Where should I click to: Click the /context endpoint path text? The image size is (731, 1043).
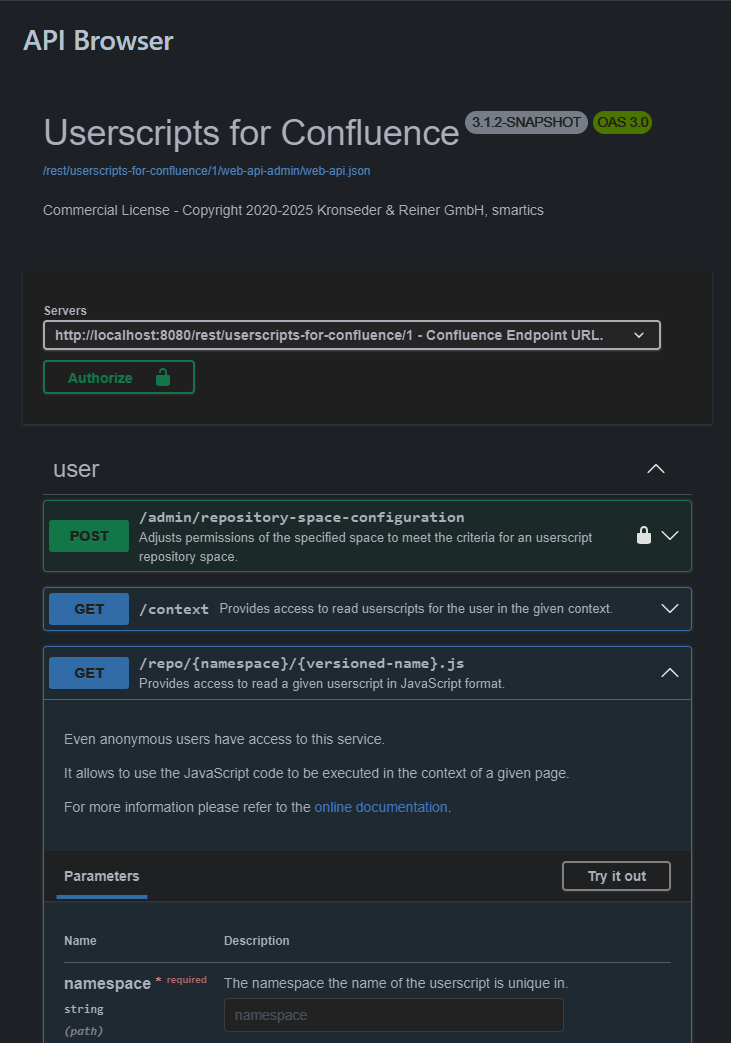tap(174, 609)
